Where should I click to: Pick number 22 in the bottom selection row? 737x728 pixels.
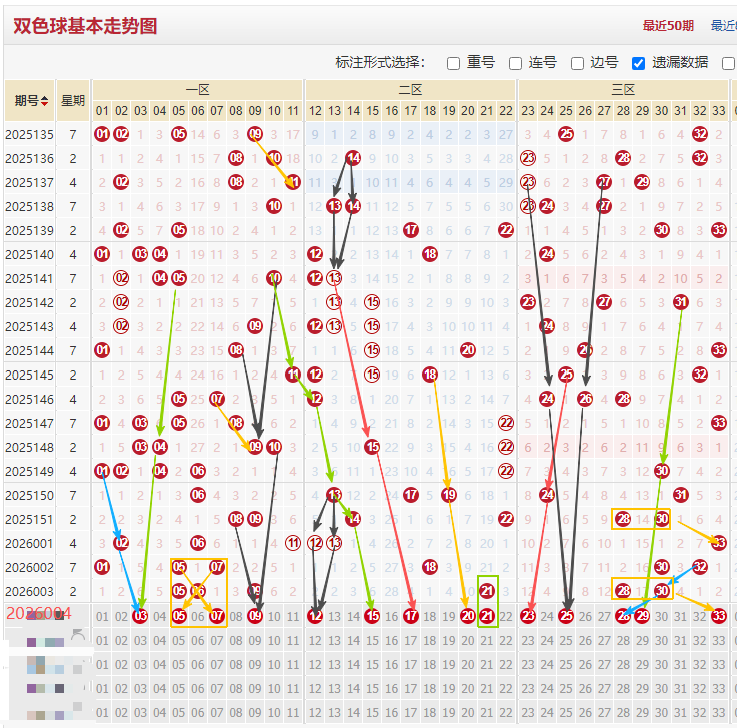pyautogui.click(x=506, y=712)
